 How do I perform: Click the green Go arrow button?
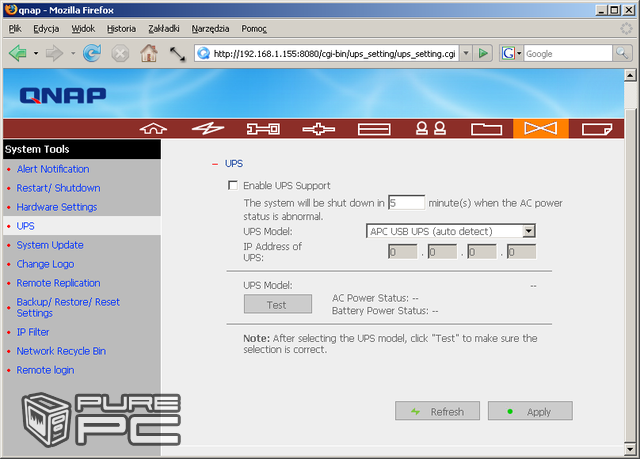483,53
